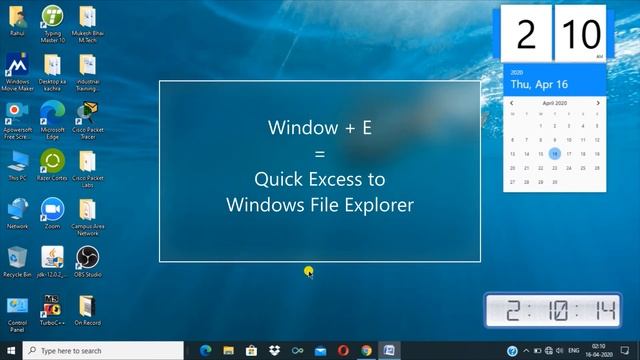Open the Control Panel desktop icon
The image size is (640, 360).
click(17, 314)
